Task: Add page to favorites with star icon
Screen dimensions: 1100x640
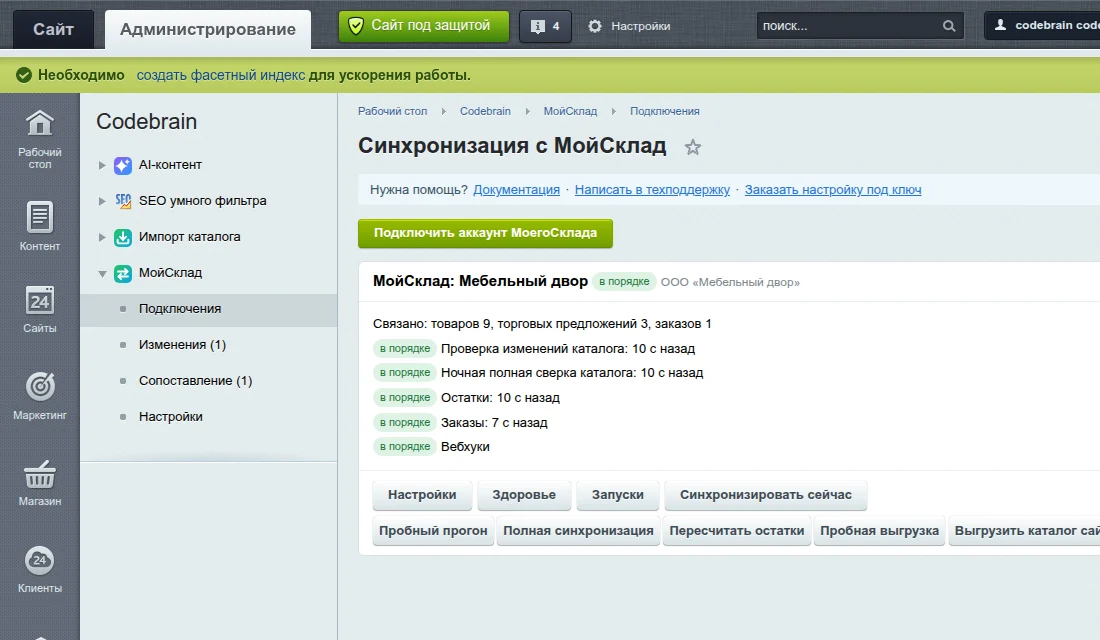Action: tap(692, 147)
